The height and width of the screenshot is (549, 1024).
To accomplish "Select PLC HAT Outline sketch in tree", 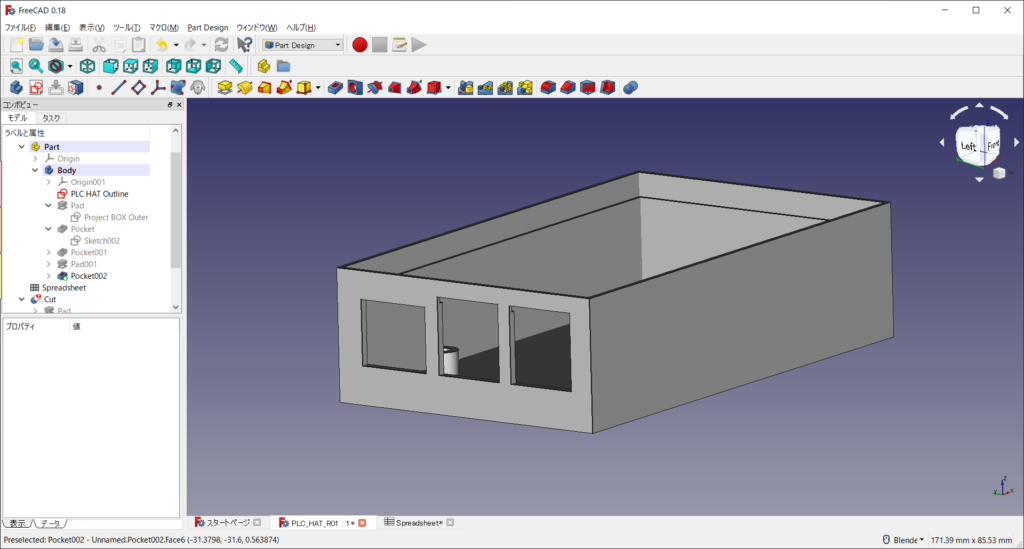I will pos(99,194).
